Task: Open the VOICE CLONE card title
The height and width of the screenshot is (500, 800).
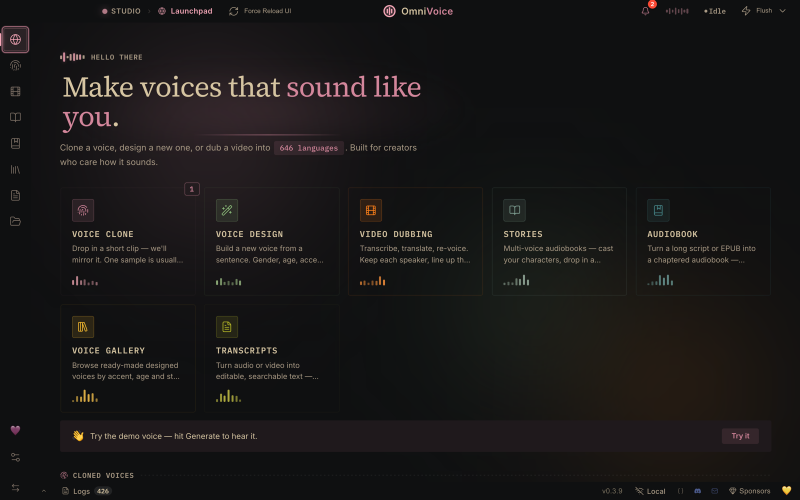Action: pos(103,234)
